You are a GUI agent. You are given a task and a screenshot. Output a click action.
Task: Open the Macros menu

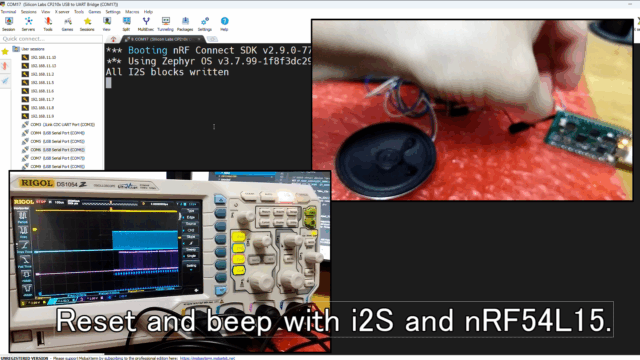click(x=132, y=12)
